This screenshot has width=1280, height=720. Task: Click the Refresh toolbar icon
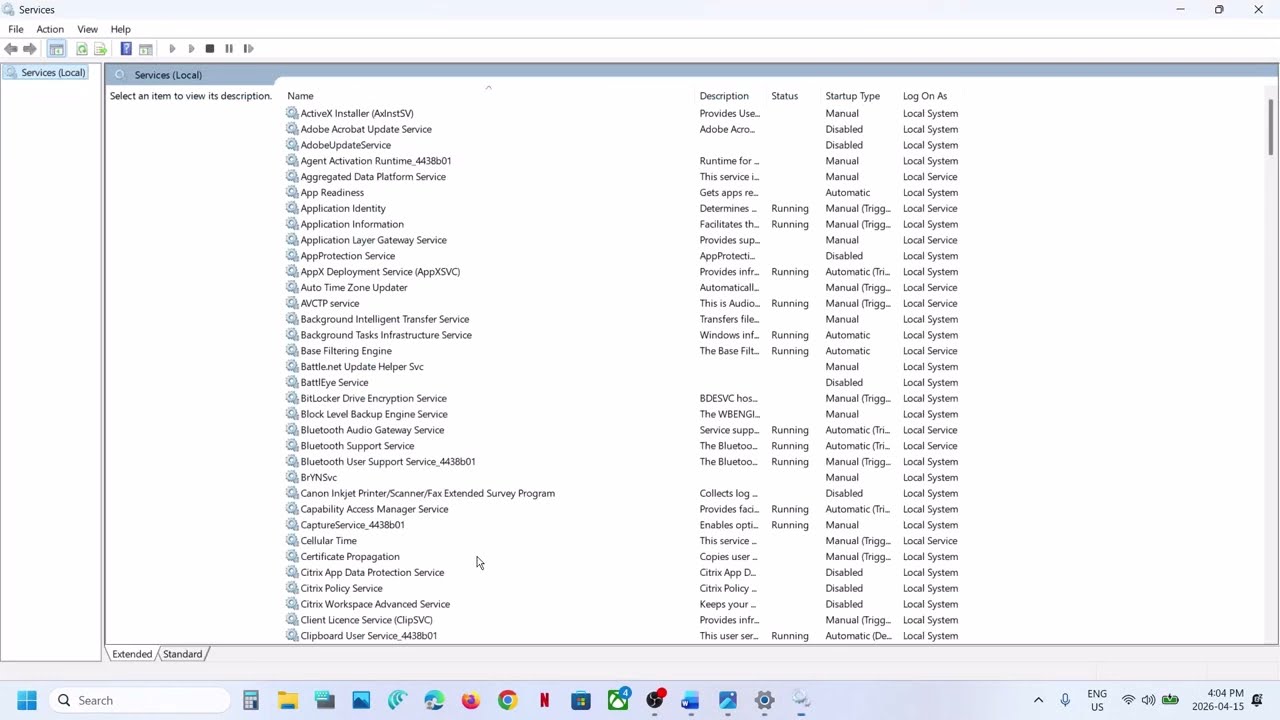point(82,48)
